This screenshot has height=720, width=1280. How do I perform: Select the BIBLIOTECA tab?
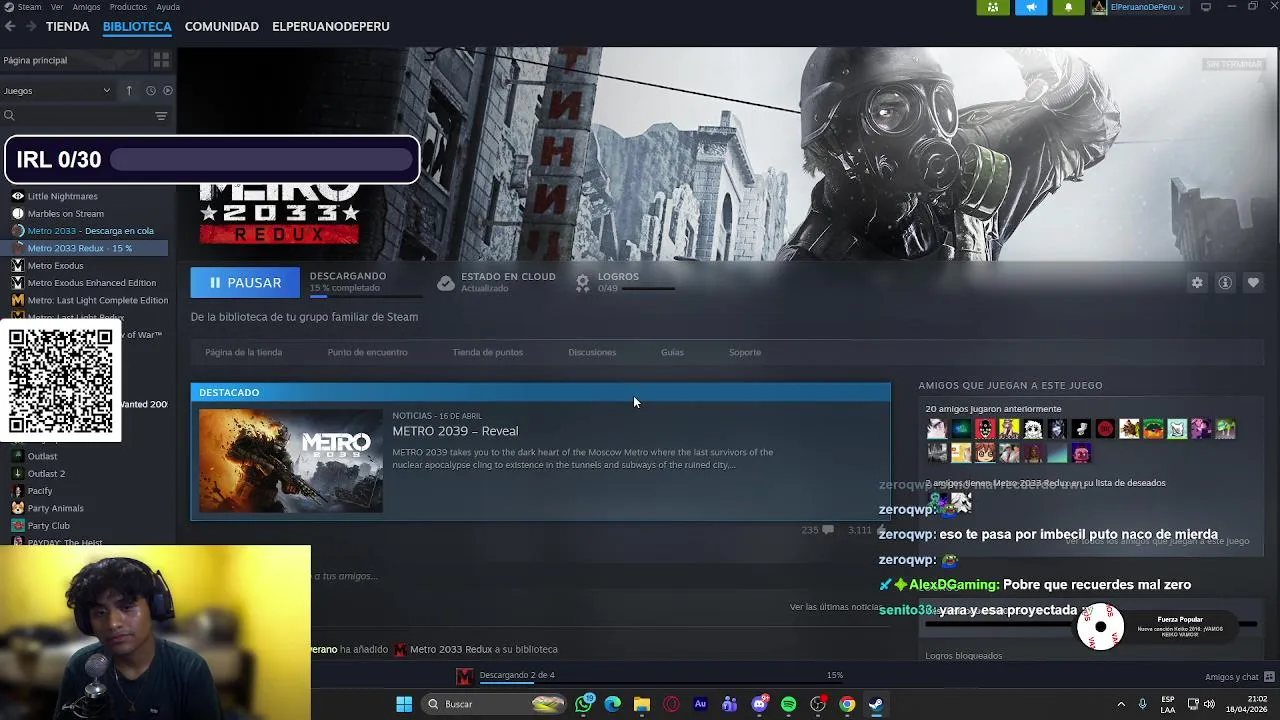click(137, 27)
